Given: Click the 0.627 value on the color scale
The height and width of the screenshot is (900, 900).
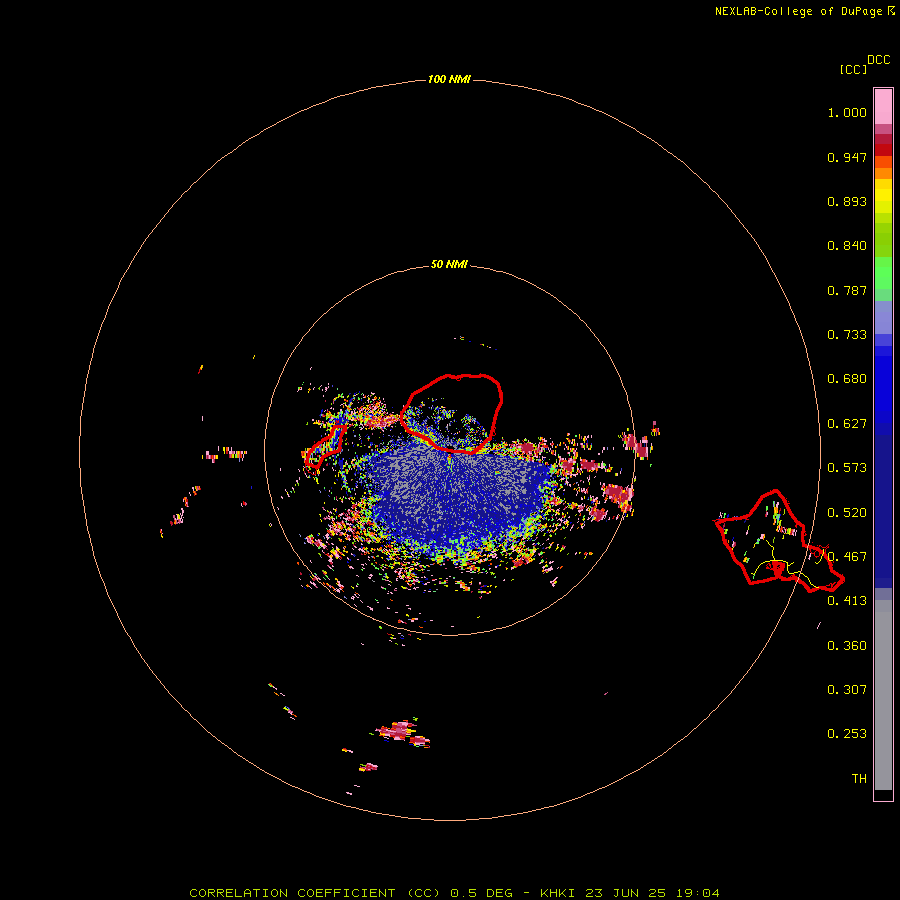Looking at the screenshot, I should tap(847, 424).
